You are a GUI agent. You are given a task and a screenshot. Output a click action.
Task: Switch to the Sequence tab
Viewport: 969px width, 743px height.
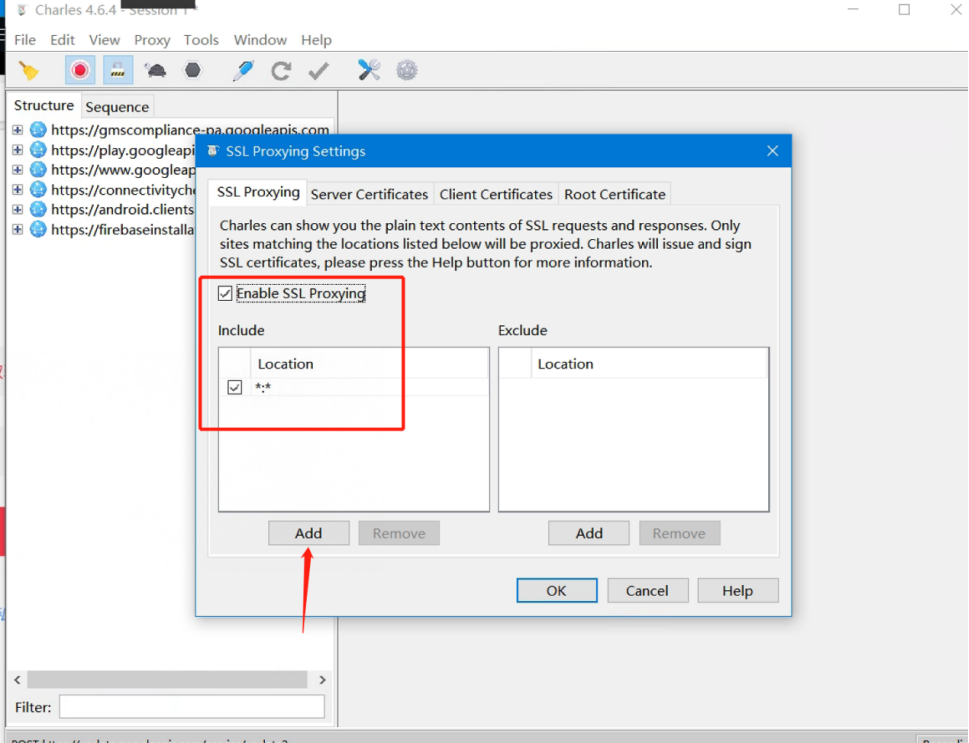[117, 107]
